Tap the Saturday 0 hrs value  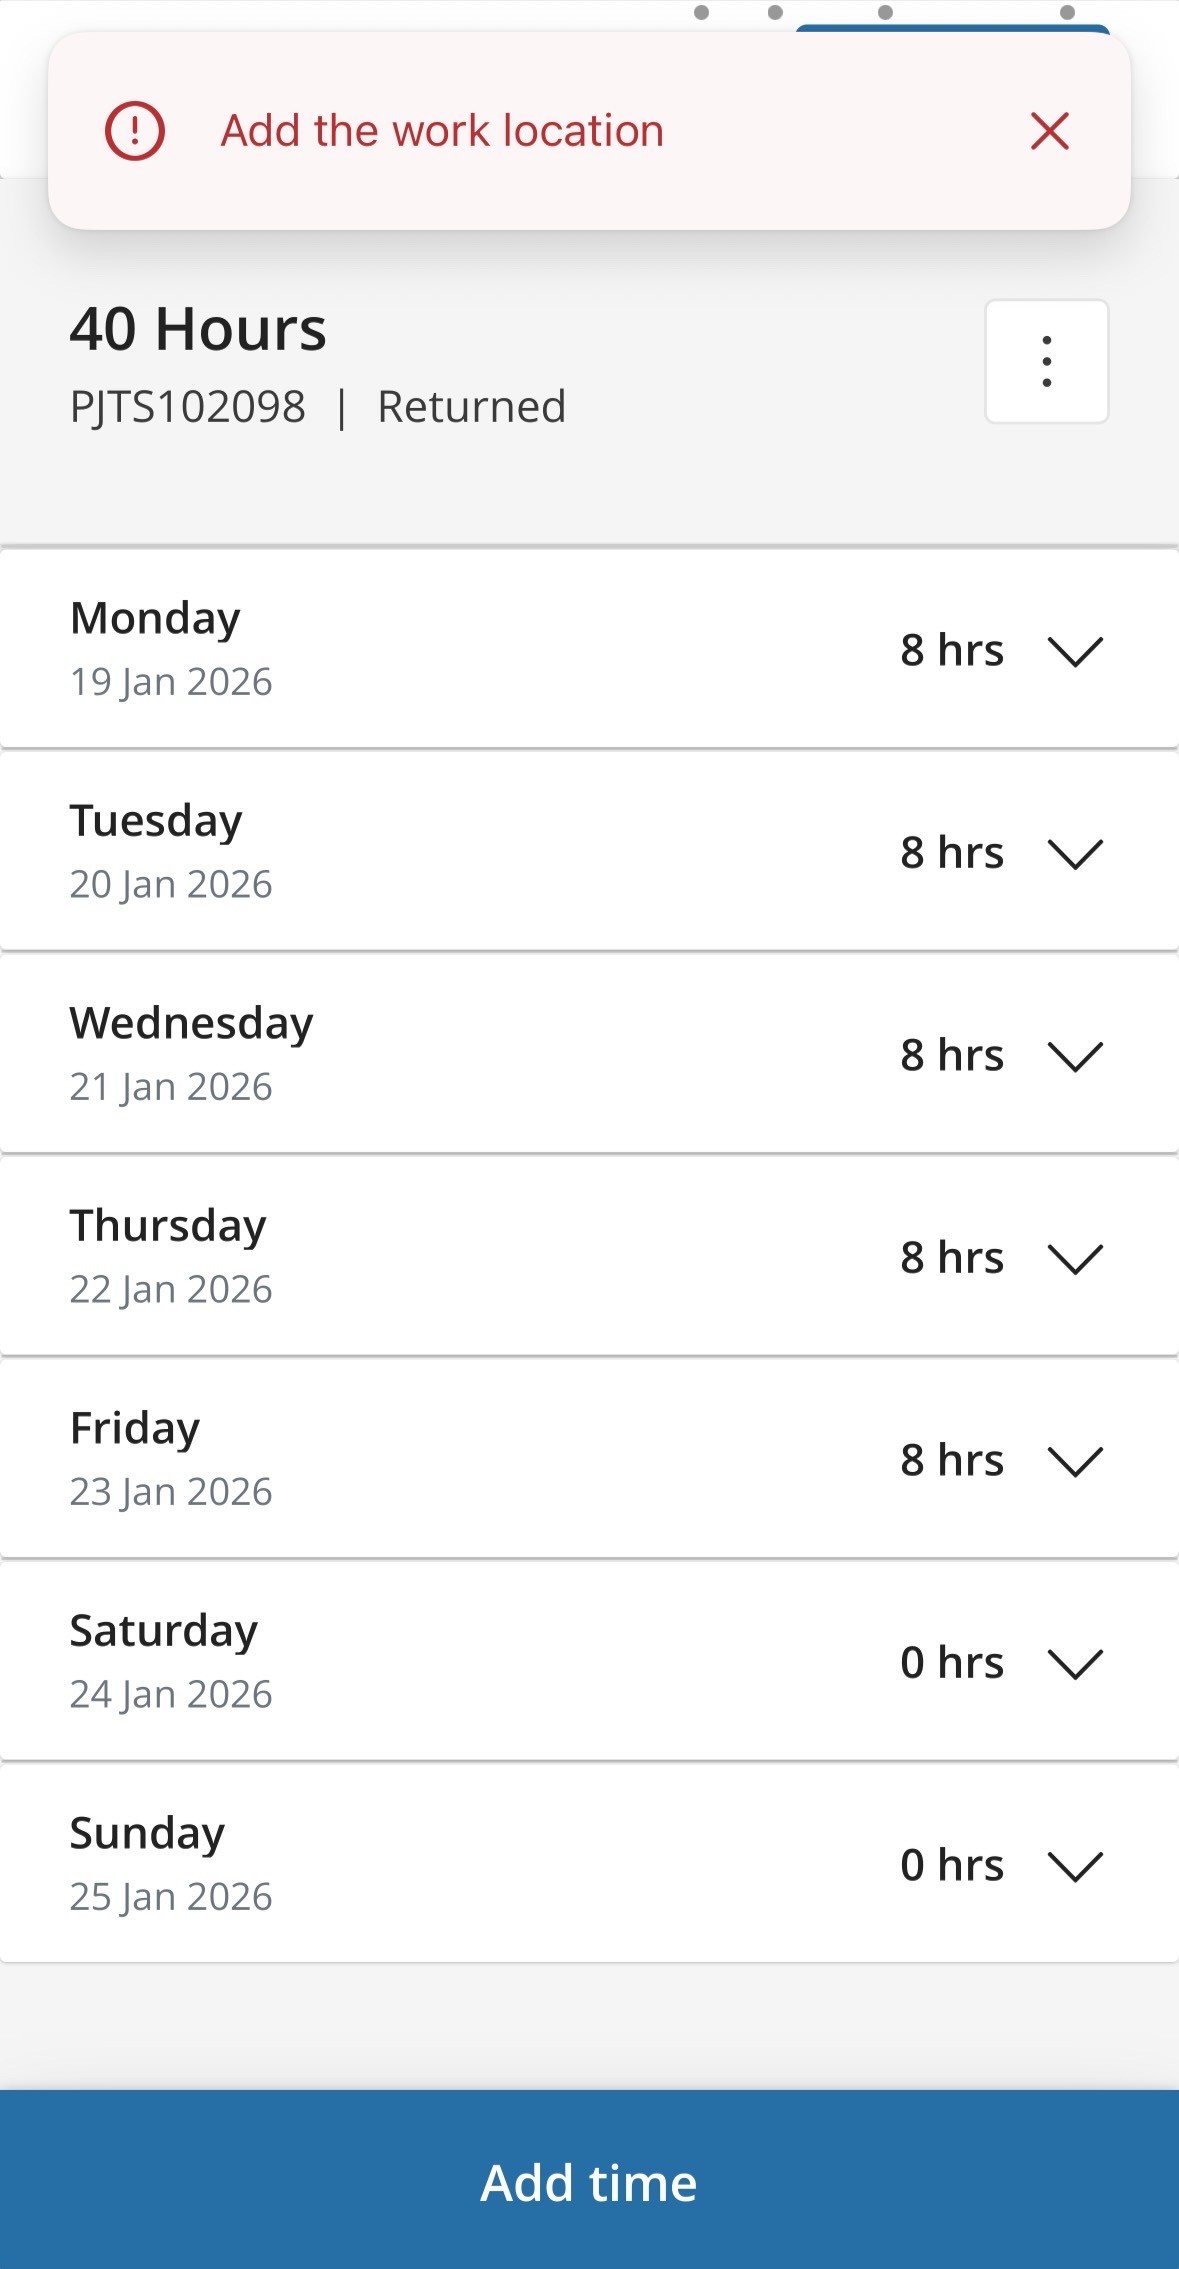[951, 1663]
